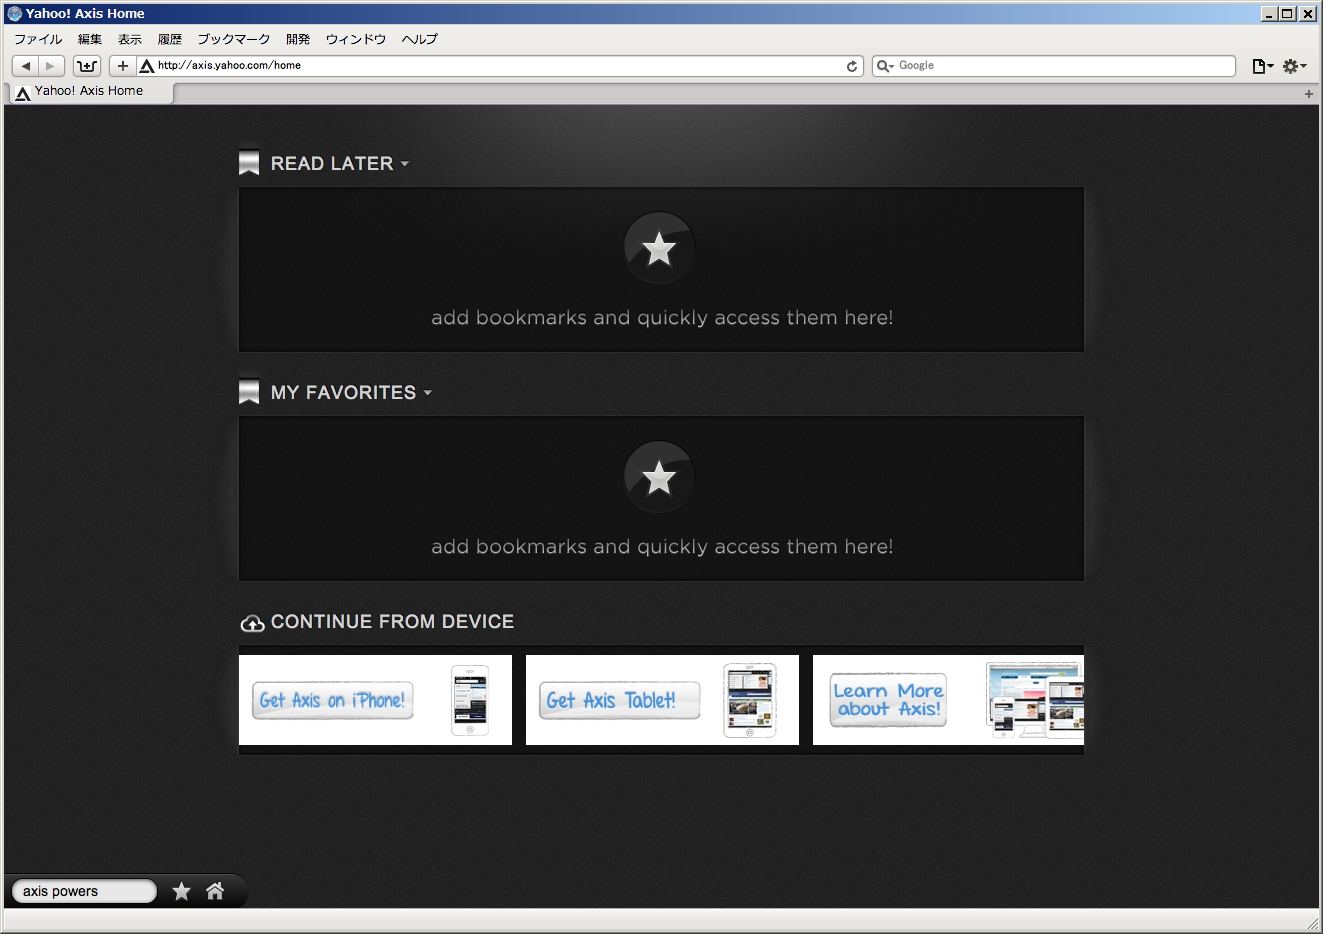Click the Read Later add bookmarks hint text

662,318
